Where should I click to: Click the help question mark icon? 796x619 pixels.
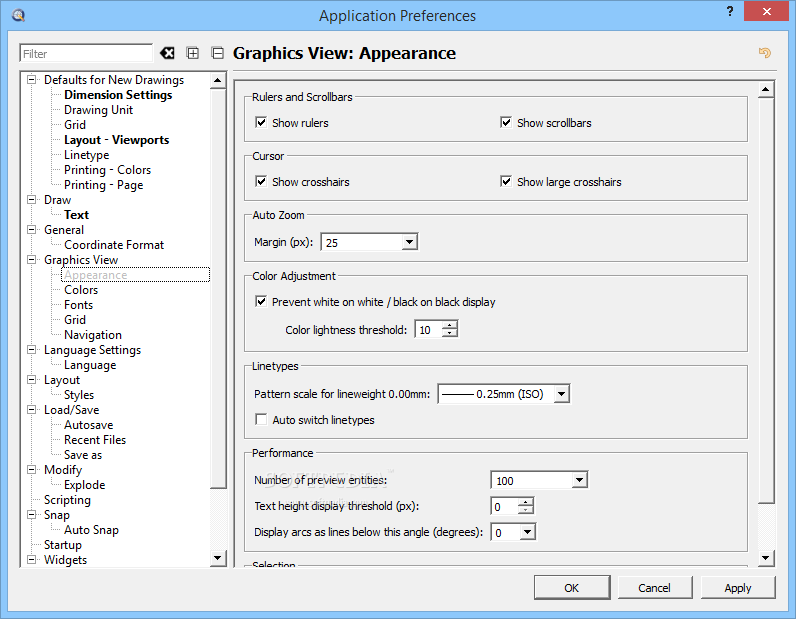pyautogui.click(x=729, y=11)
